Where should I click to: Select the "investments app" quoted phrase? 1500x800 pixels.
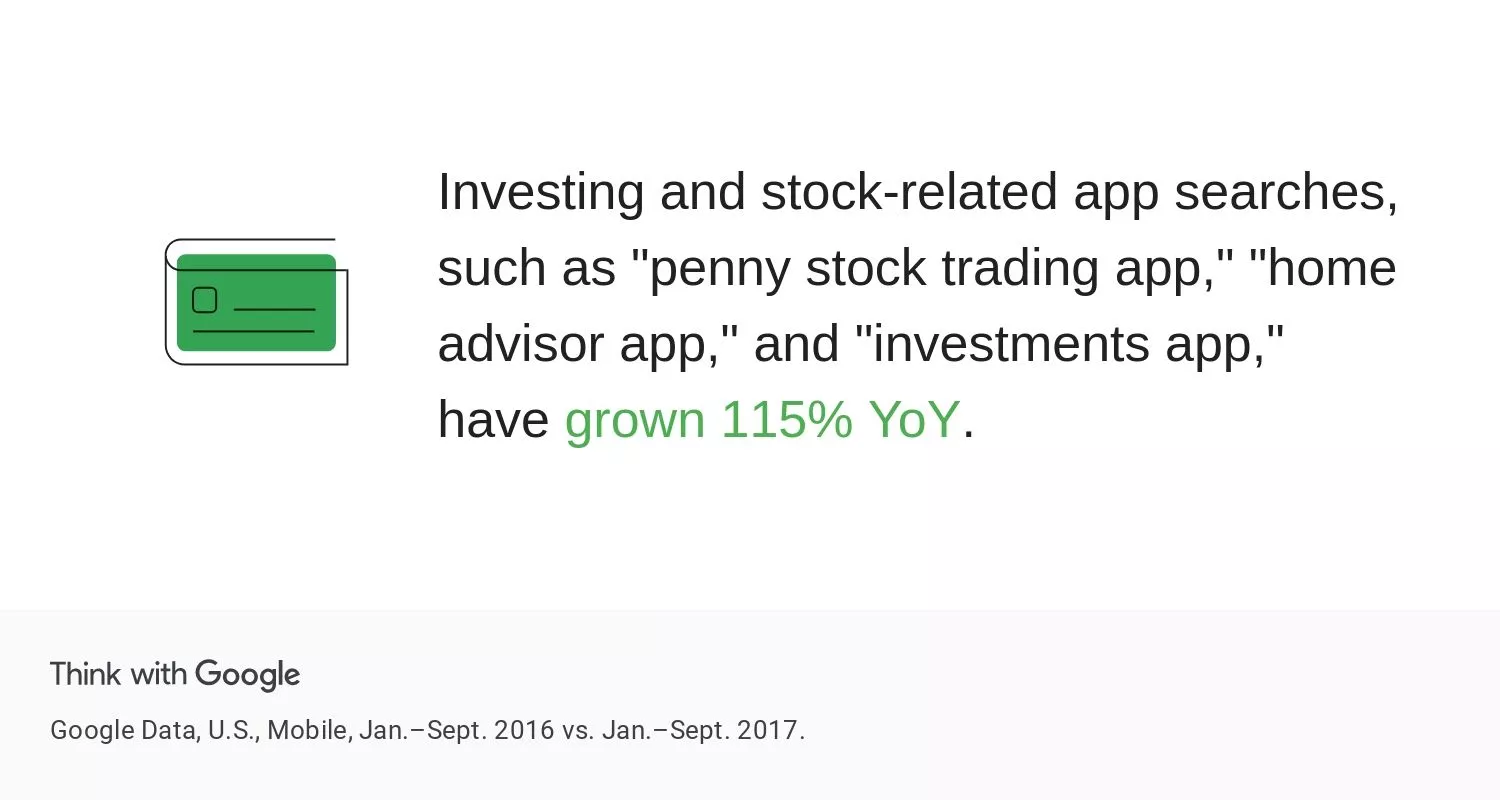[1070, 344]
